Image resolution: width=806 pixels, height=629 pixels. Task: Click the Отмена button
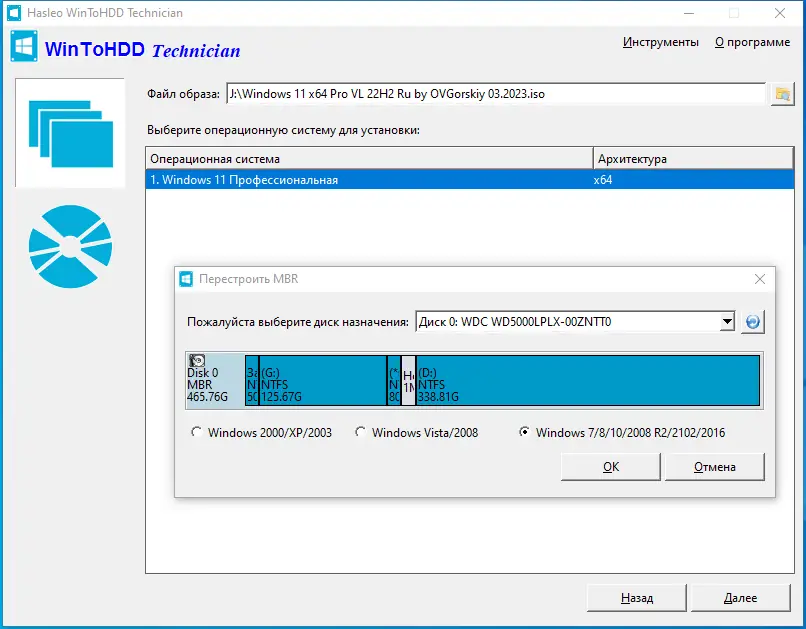[x=715, y=467]
